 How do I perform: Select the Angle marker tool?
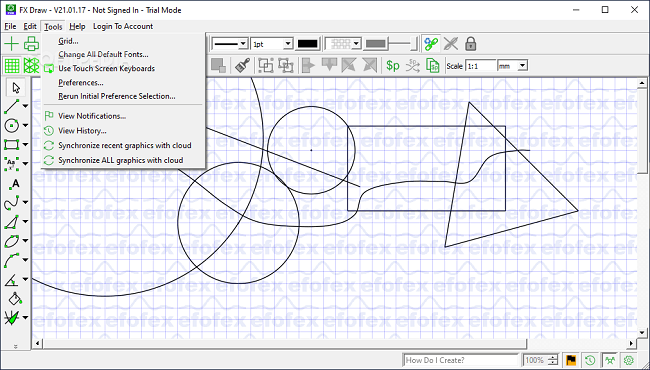tap(12, 280)
